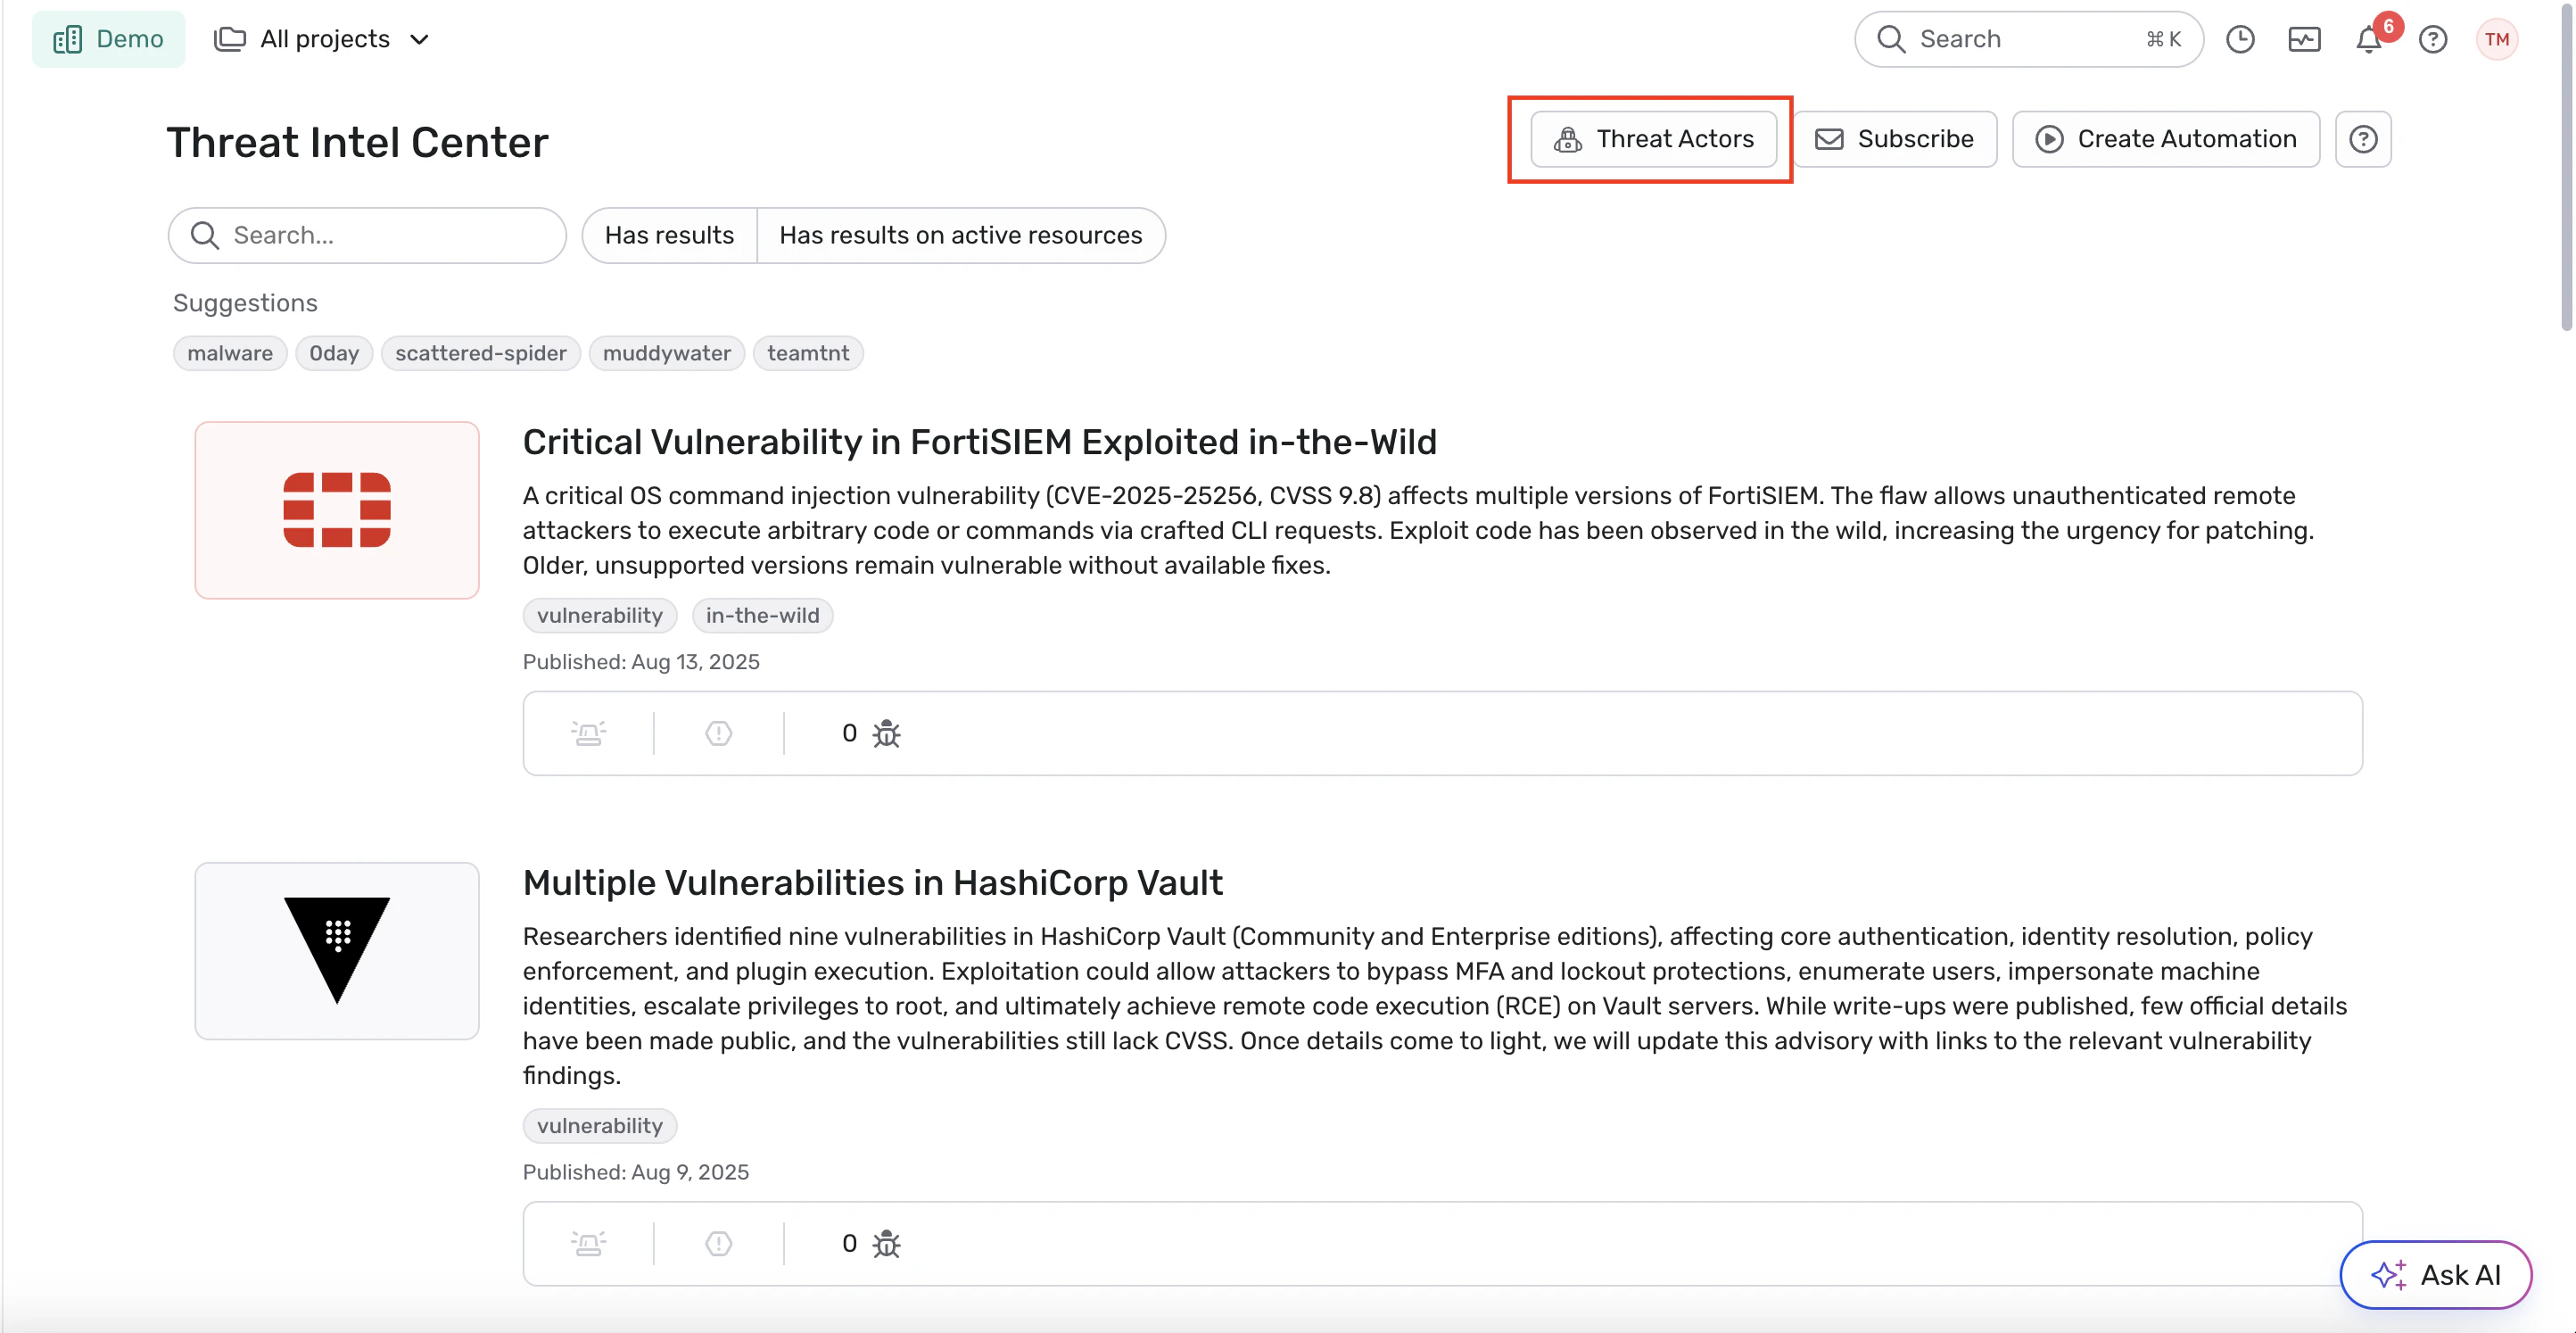Open the Threat Actors page

click(1653, 139)
